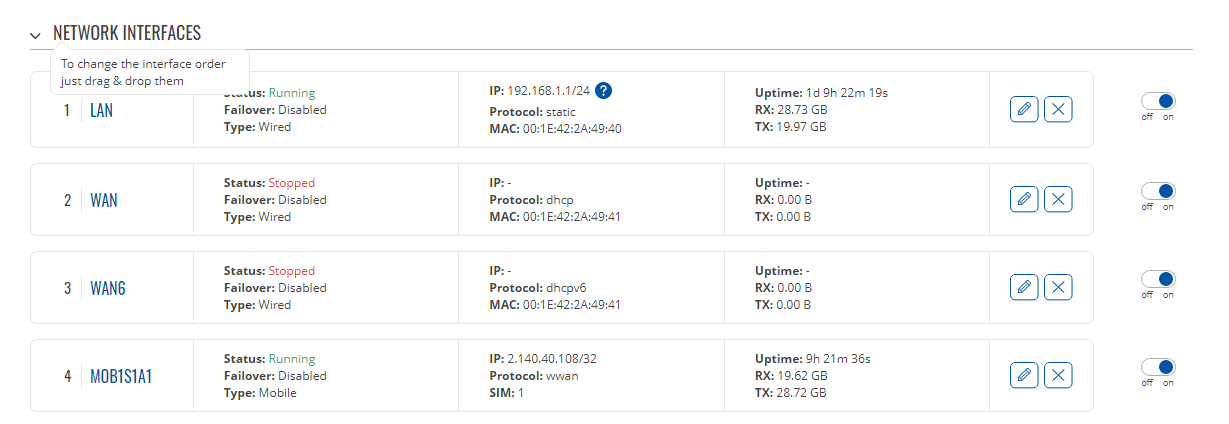The image size is (1229, 424).
Task: Delete the LAN interface with X icon
Action: (x=1058, y=110)
